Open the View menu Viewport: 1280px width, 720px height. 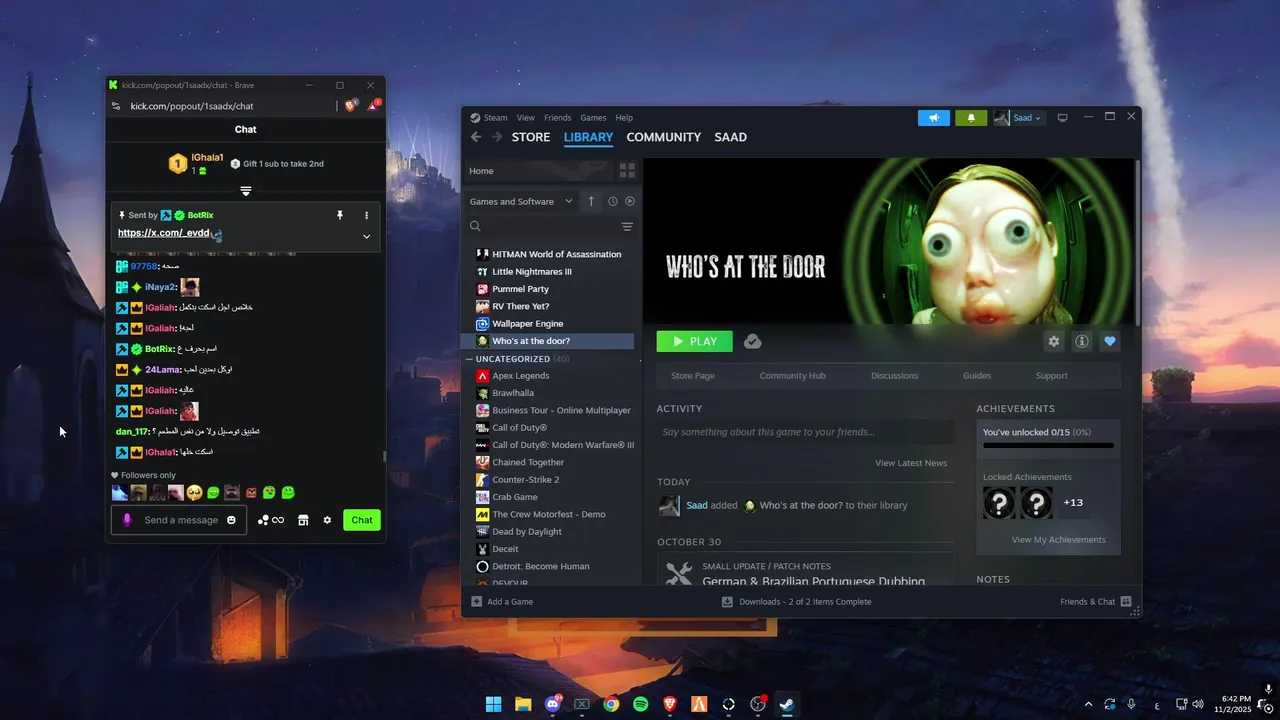pyautogui.click(x=526, y=118)
